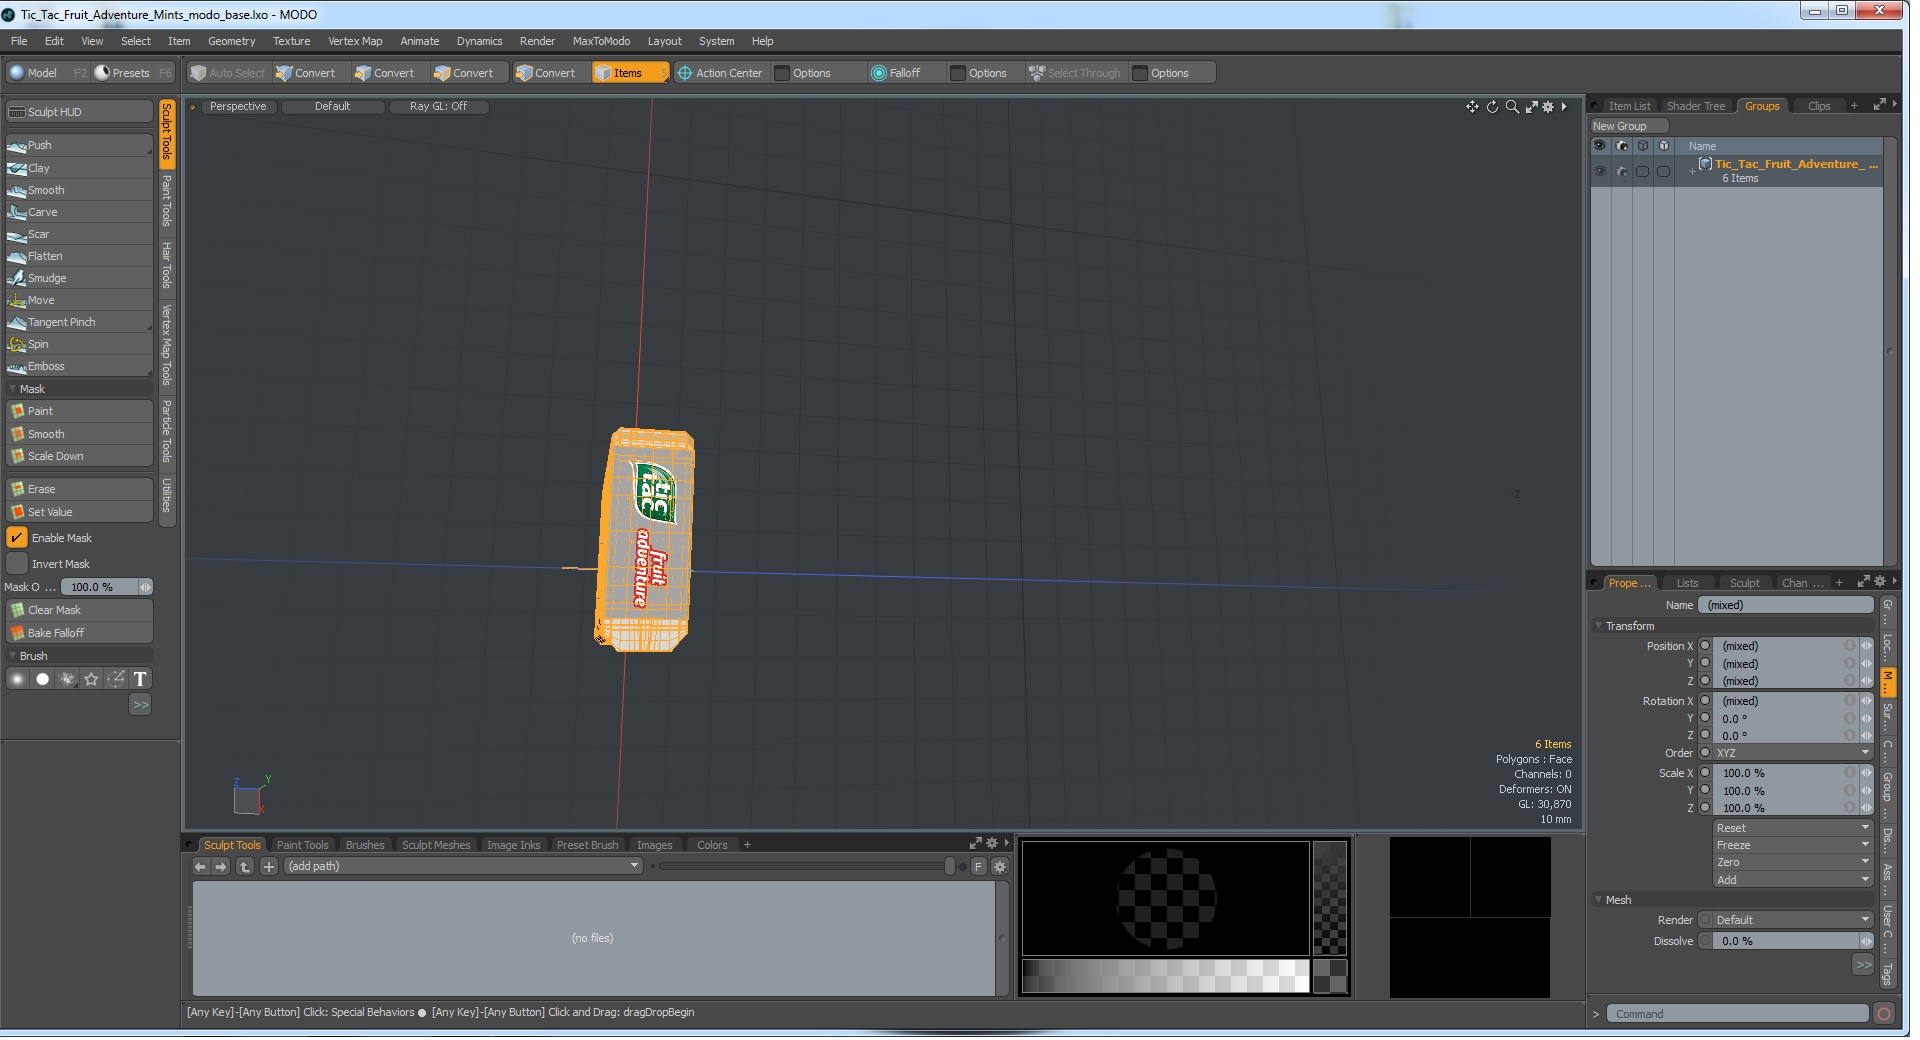Switch to the Paint Tools bottom tab

click(x=302, y=846)
